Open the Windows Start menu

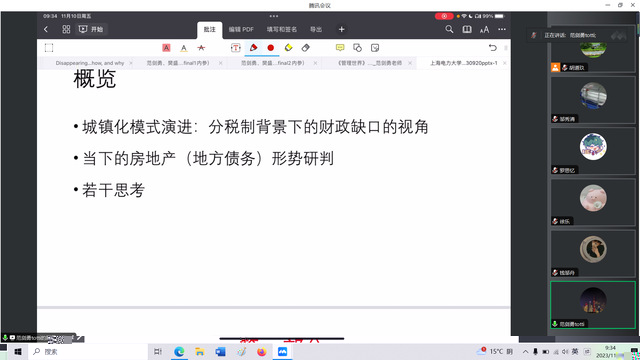pos(18,351)
